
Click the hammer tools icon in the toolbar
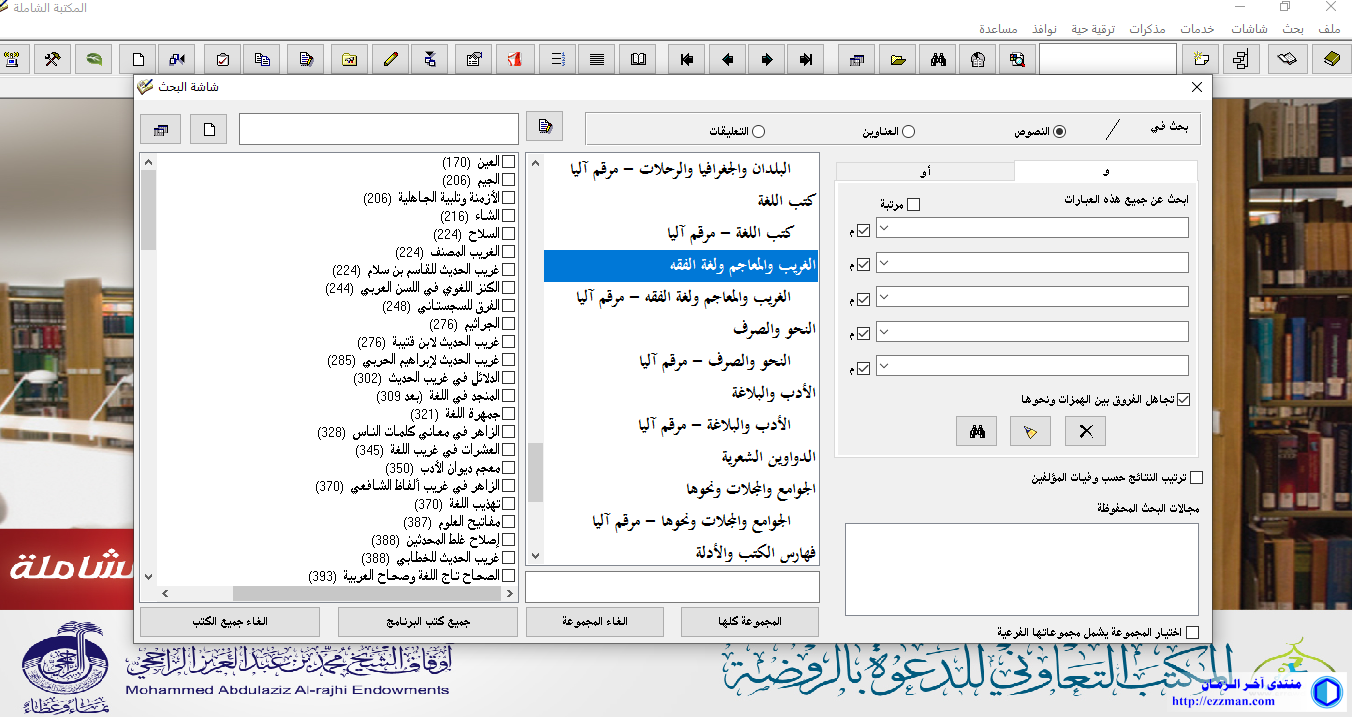pos(52,59)
